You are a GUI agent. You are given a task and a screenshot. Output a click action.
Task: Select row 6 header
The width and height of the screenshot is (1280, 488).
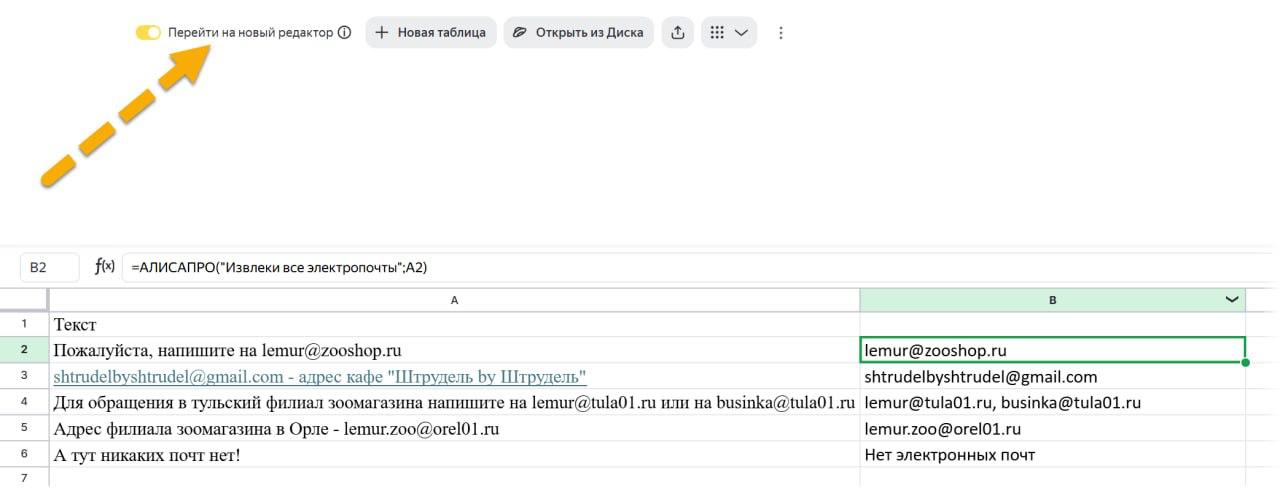click(x=24, y=454)
